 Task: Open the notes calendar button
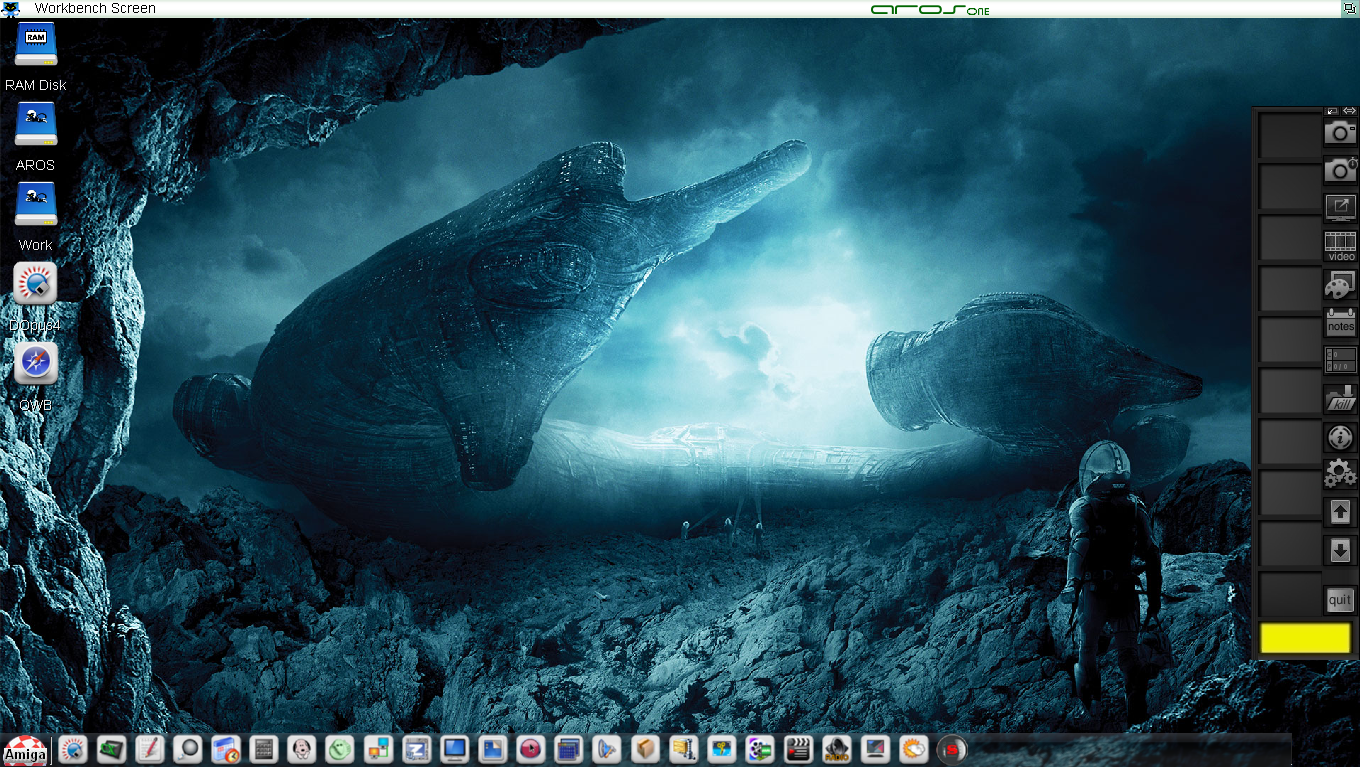1340,323
